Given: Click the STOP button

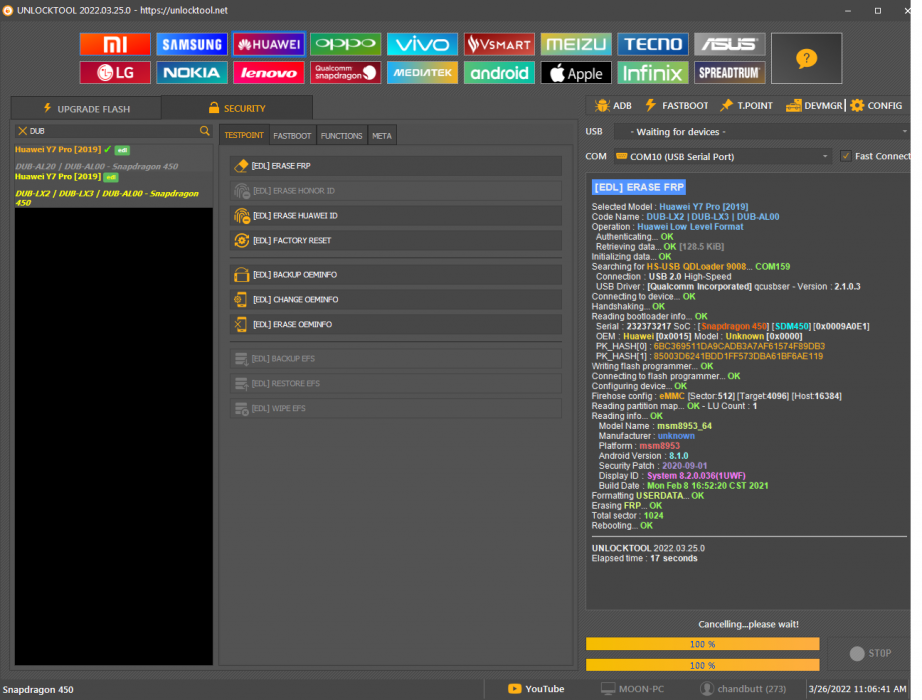Looking at the screenshot, I should point(870,654).
